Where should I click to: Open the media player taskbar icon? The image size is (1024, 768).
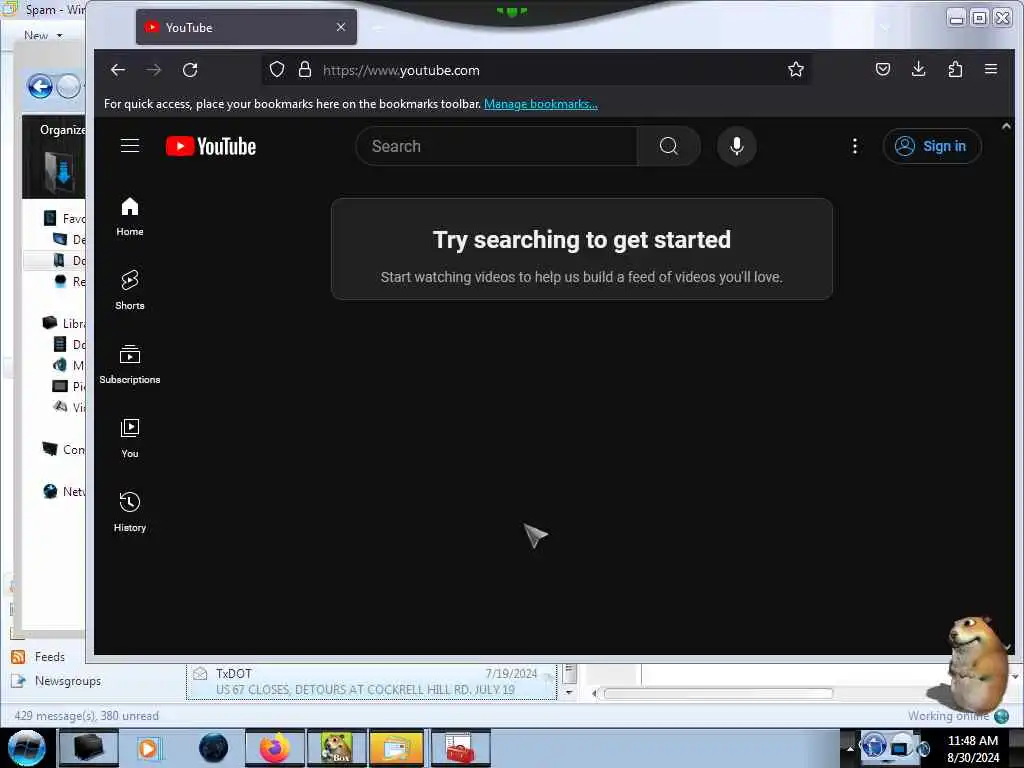tap(148, 748)
